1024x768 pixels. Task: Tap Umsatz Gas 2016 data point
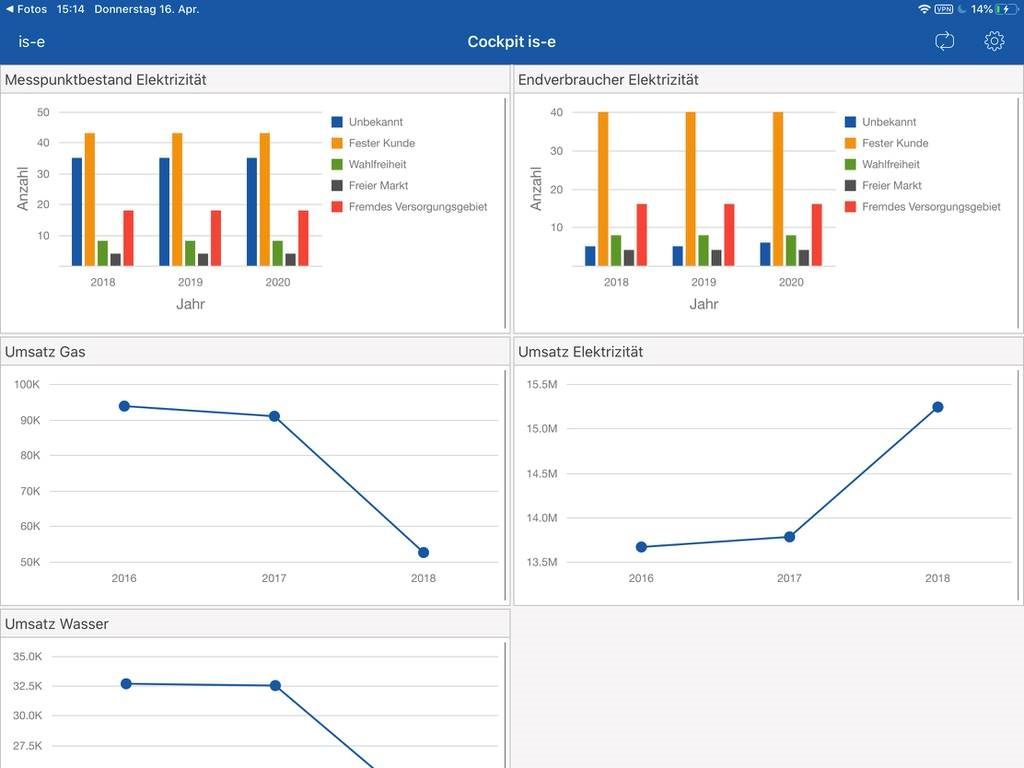click(124, 406)
